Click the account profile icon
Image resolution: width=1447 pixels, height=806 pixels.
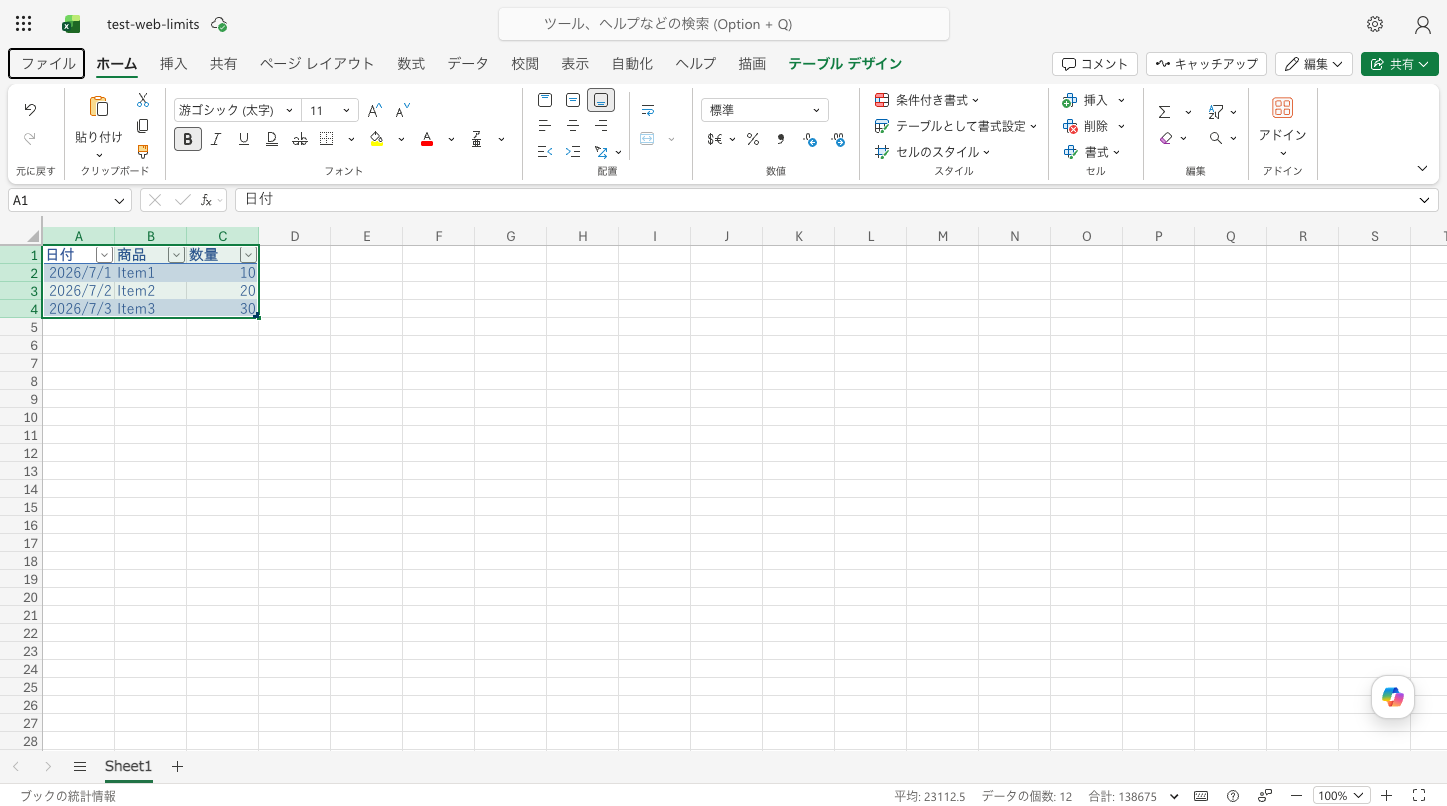(x=1422, y=24)
